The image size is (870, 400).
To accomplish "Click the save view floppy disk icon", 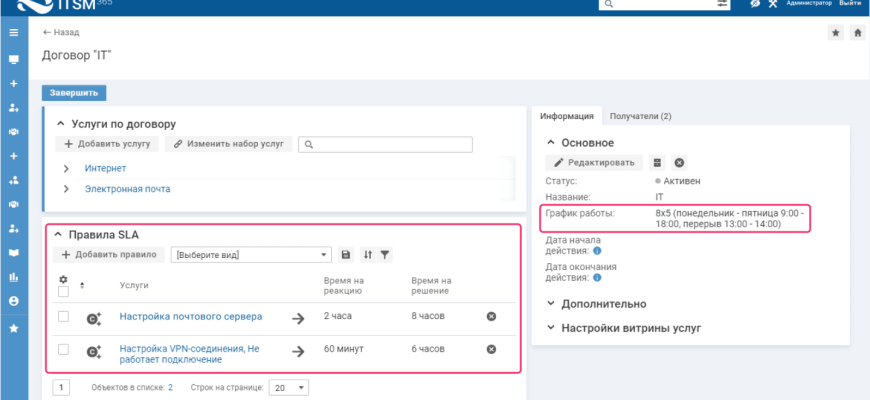I will tap(346, 255).
